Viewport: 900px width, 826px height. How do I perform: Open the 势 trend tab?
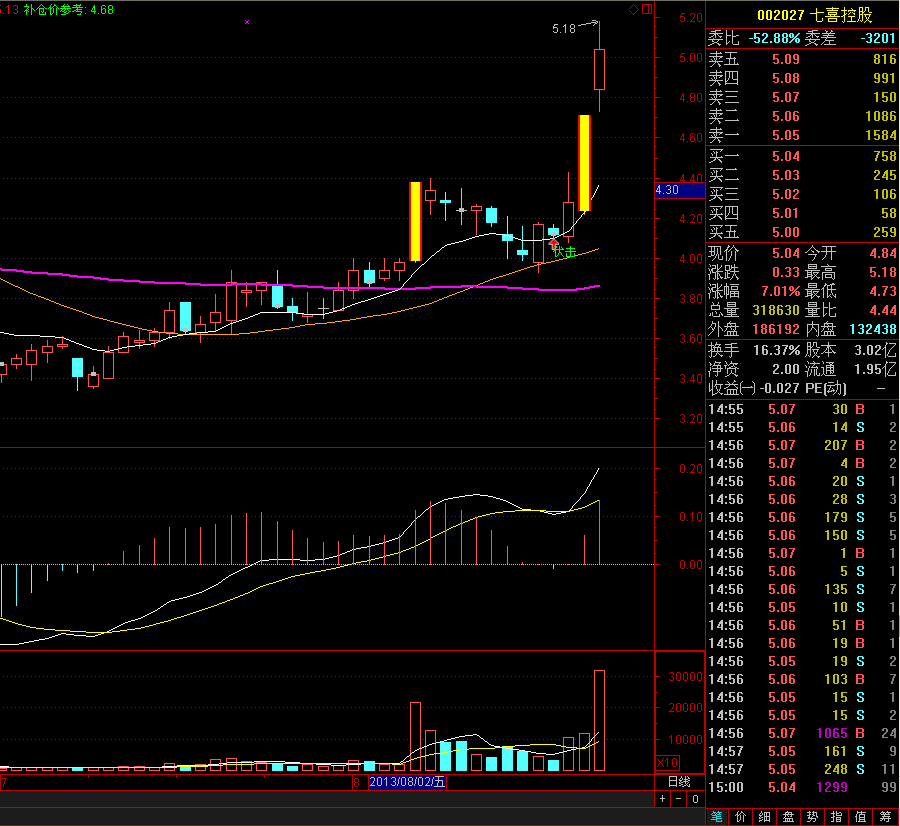click(x=812, y=816)
